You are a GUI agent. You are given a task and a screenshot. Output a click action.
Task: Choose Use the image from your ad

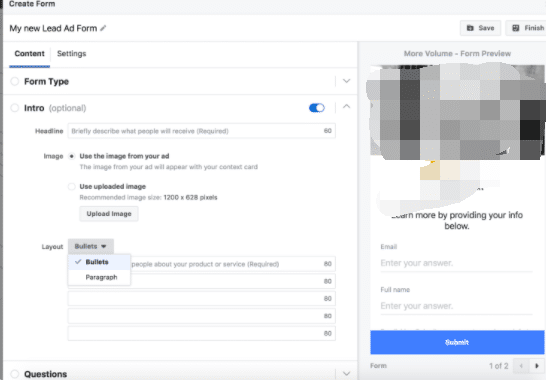[71, 156]
